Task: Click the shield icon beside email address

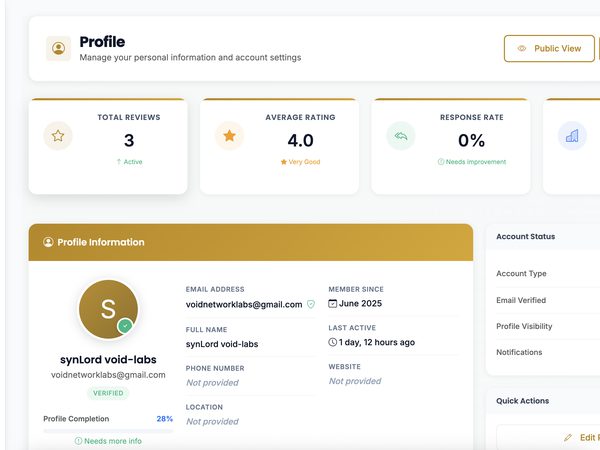Action: (x=311, y=304)
